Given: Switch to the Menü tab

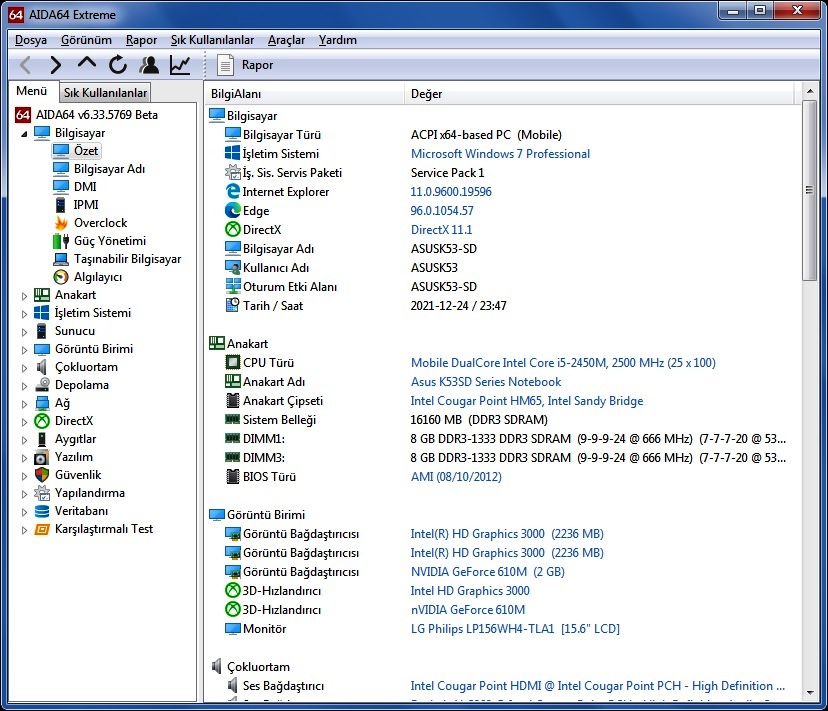Looking at the screenshot, I should coord(32,91).
